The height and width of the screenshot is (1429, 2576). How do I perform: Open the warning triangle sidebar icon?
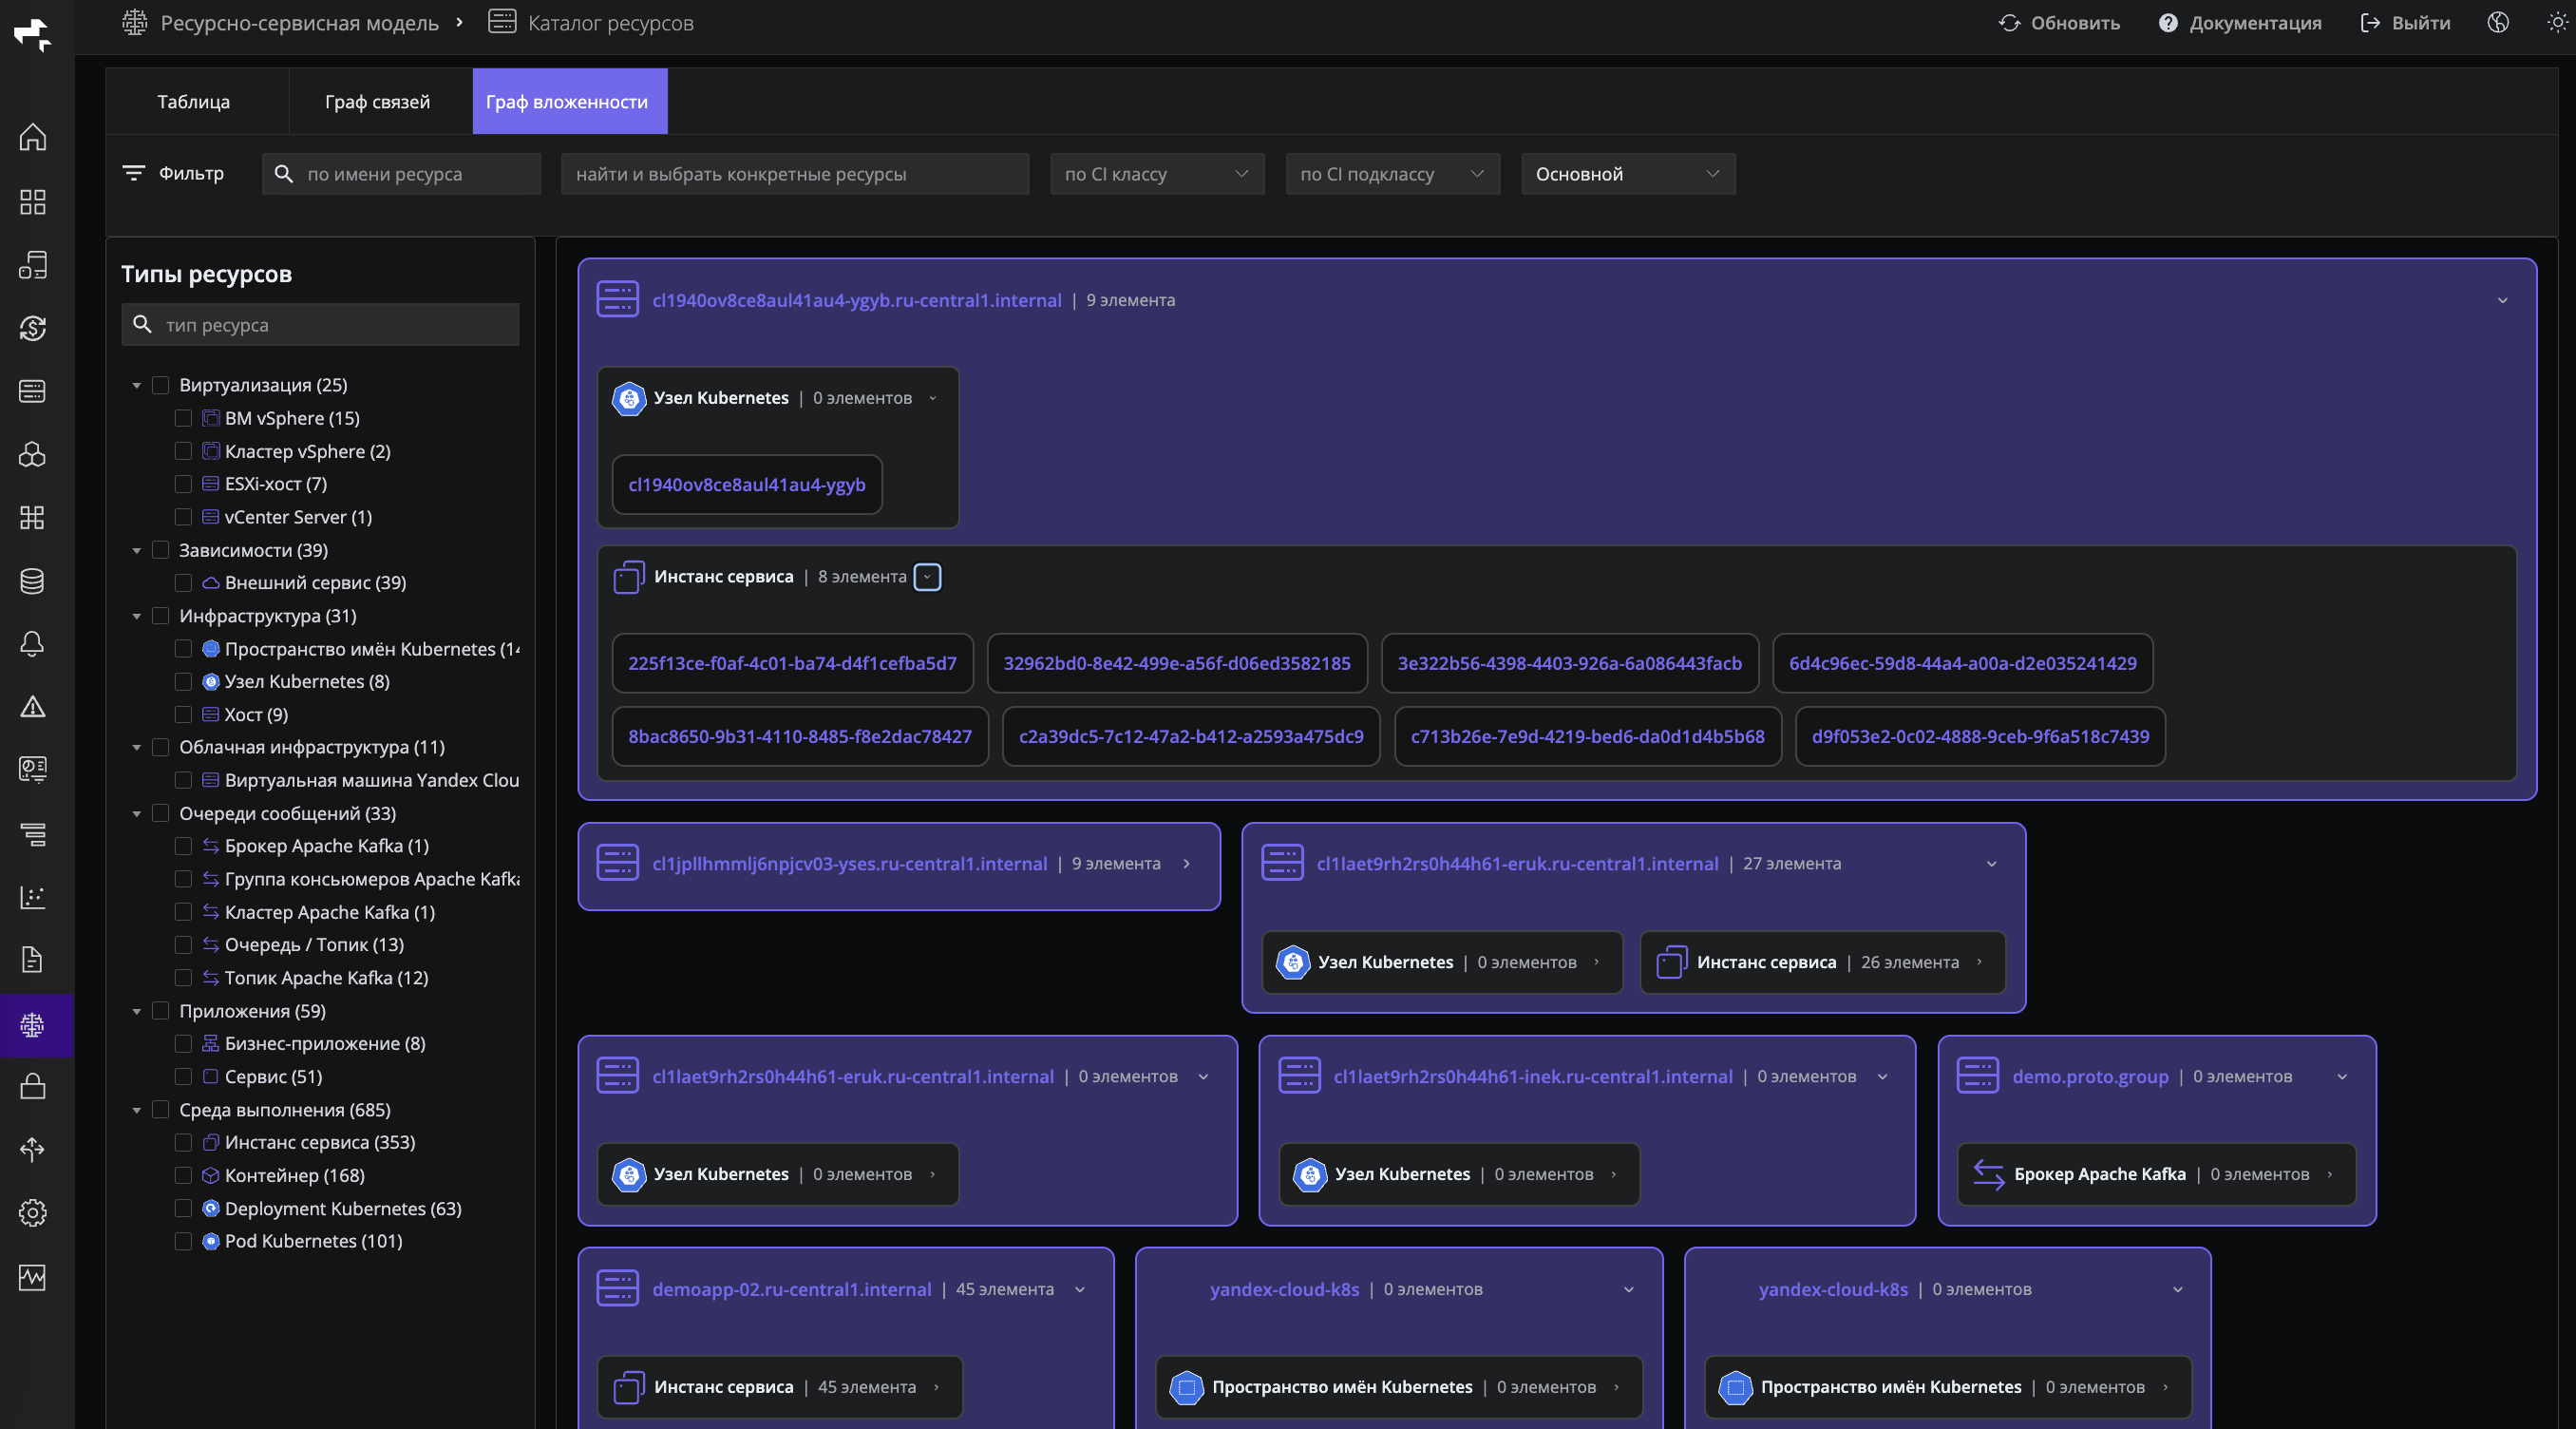(x=33, y=707)
